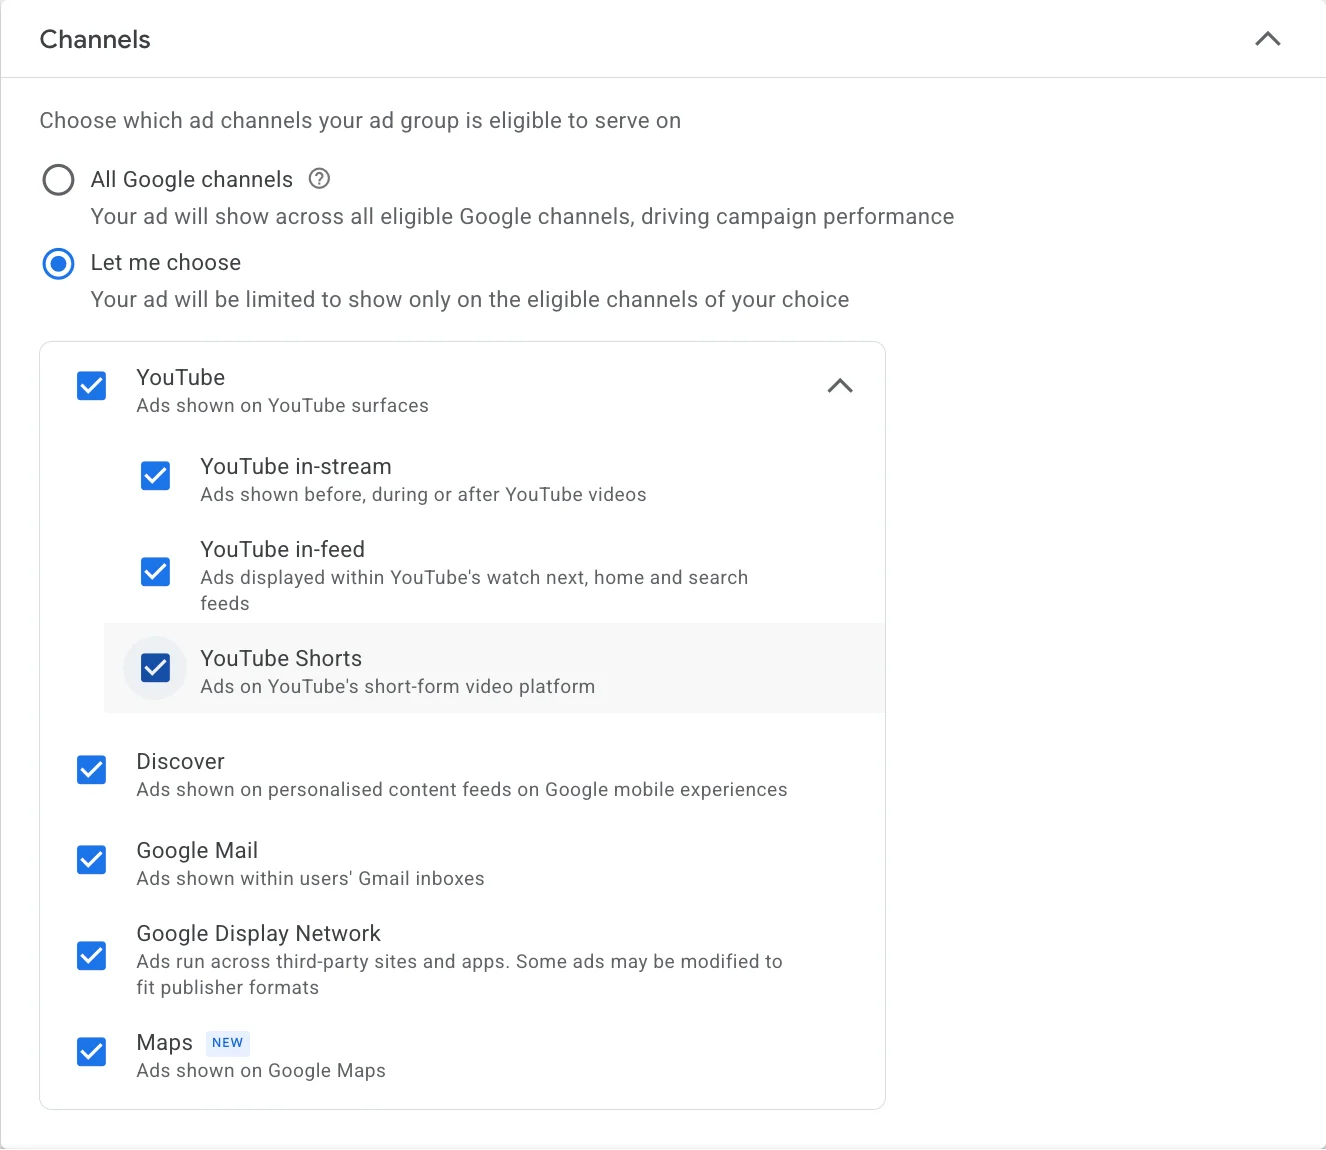Click the YouTube in-feed label
This screenshot has height=1150, width=1326.
coord(283,550)
